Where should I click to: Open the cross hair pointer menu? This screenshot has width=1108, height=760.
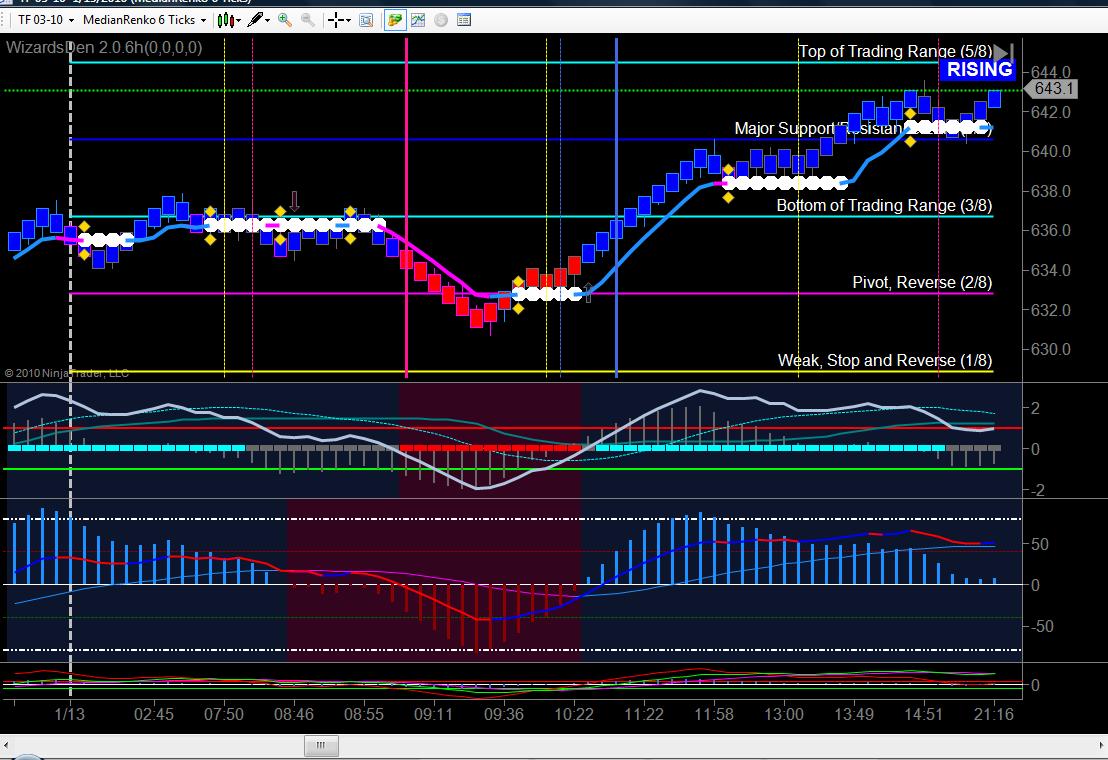click(339, 20)
